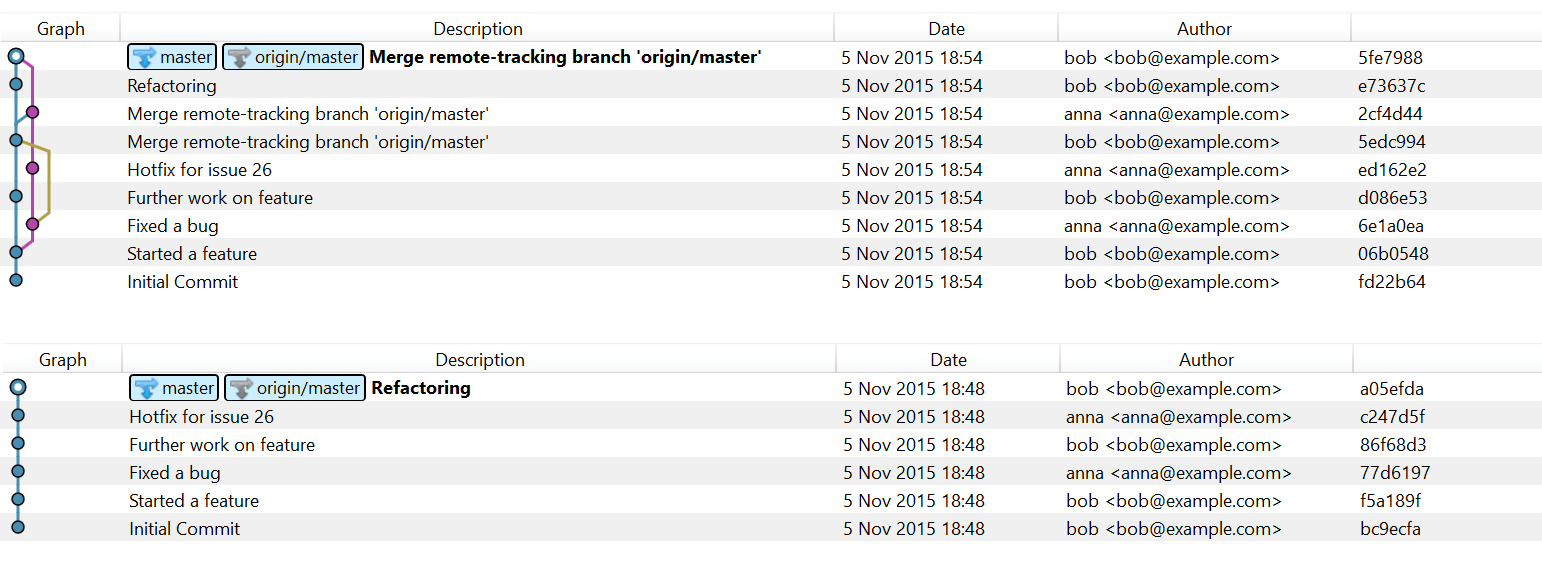Click purple graph node of Hotfix commit ed162e2
The width and height of the screenshot is (1542, 565).
pos(32,169)
